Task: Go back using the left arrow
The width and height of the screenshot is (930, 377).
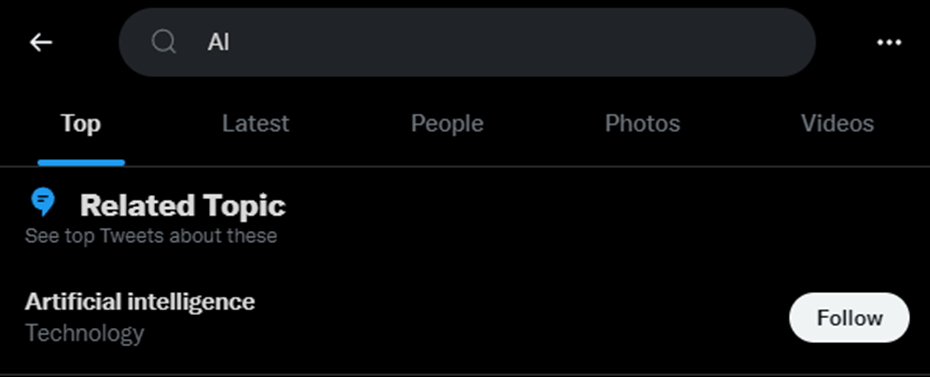Action: click(x=41, y=42)
